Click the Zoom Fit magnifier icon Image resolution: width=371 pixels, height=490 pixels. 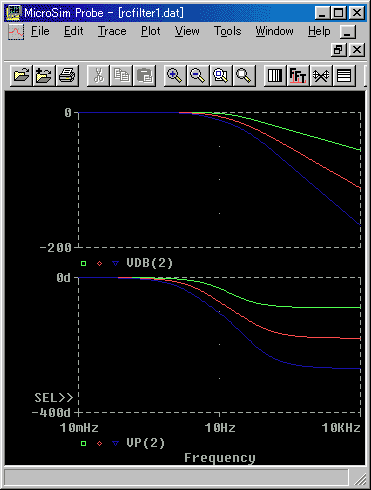point(244,75)
